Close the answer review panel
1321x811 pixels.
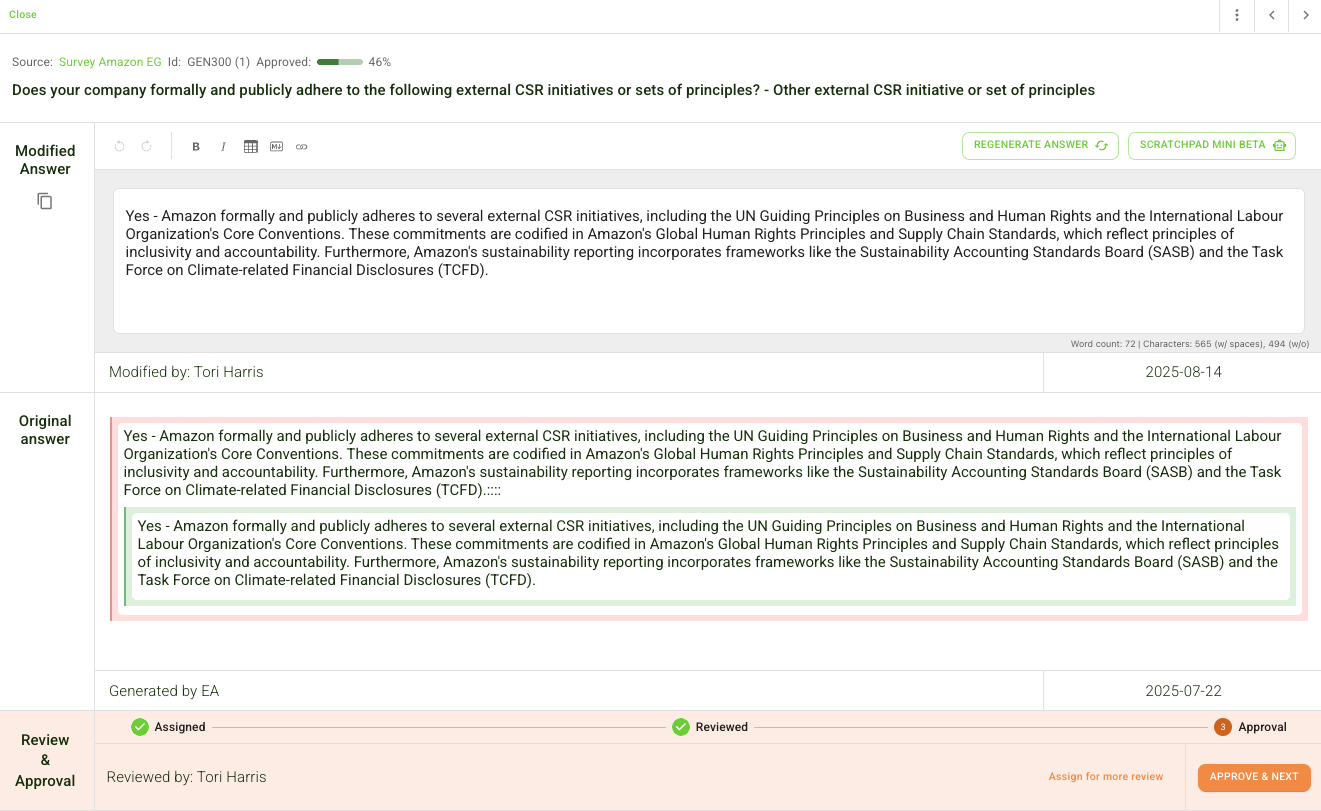[x=23, y=15]
